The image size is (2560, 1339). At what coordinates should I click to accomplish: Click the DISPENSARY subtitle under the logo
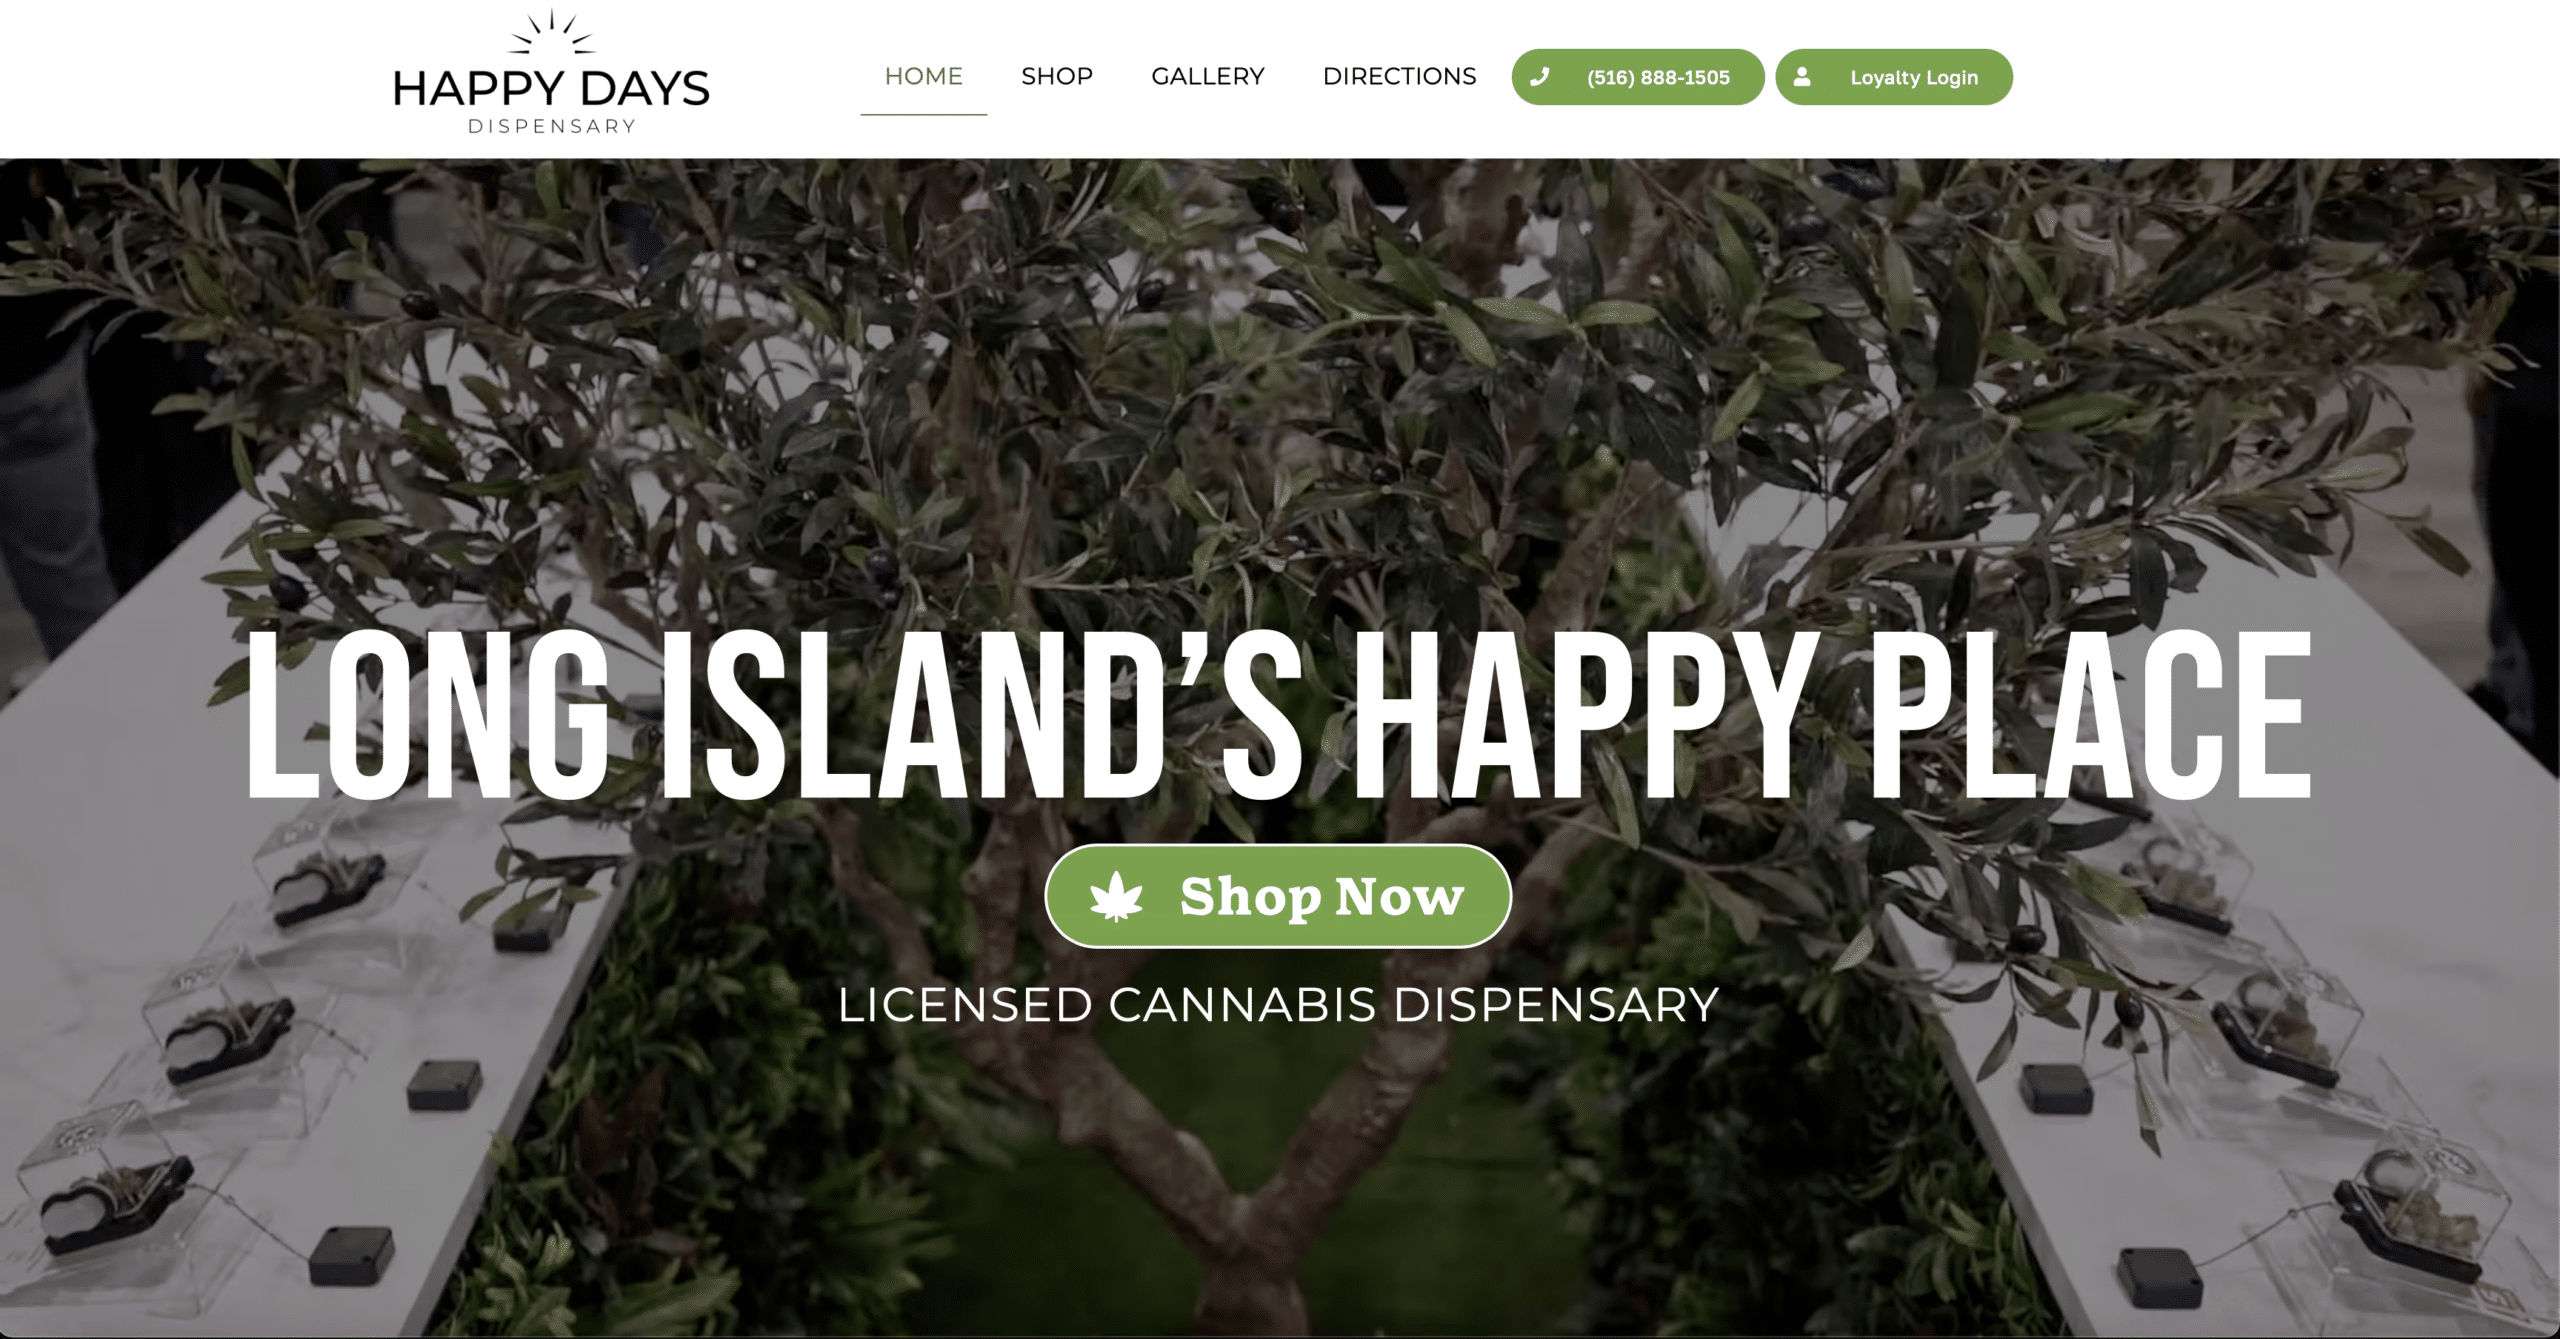coord(552,126)
